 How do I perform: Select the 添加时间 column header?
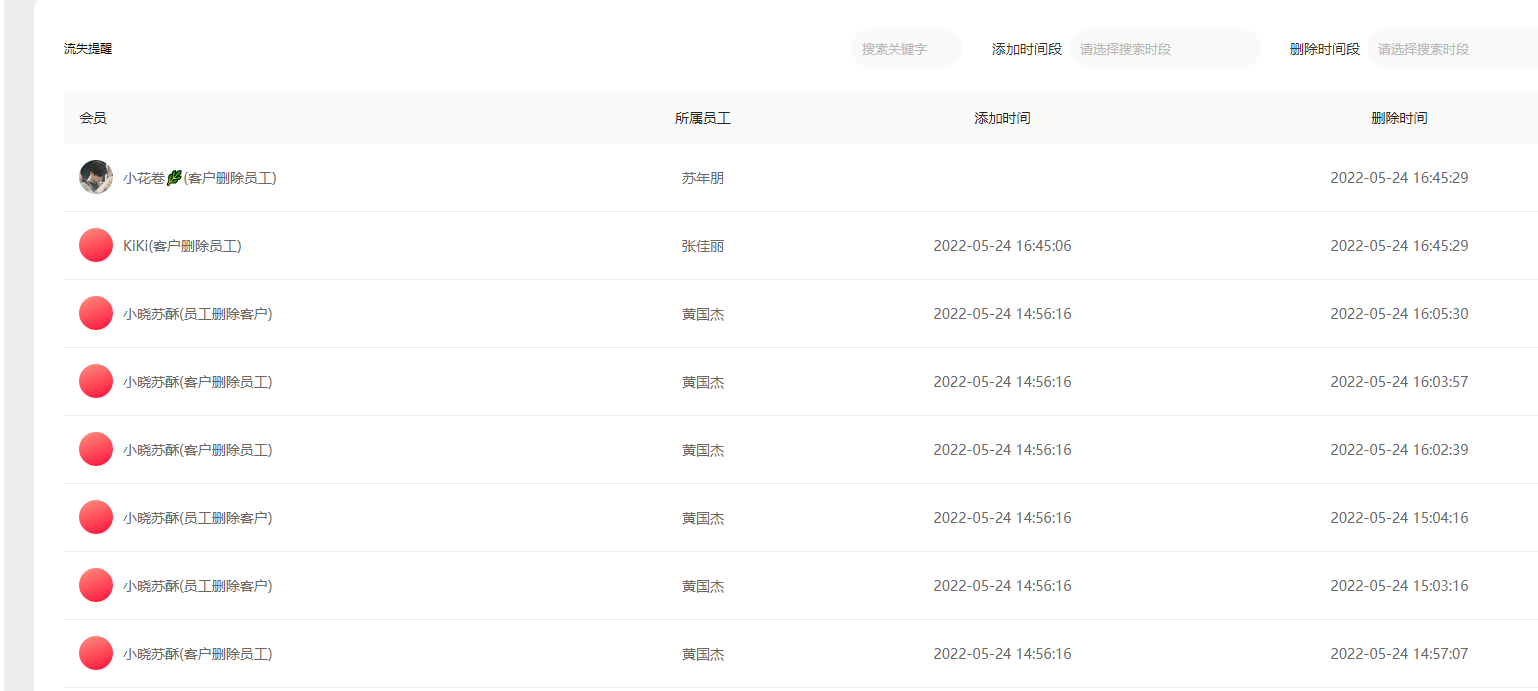1002,118
